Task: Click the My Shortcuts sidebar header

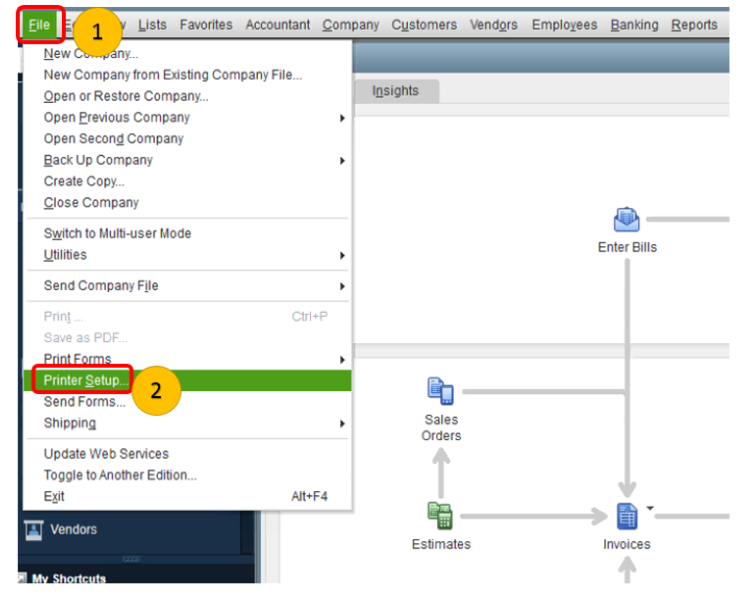Action: 69,578
